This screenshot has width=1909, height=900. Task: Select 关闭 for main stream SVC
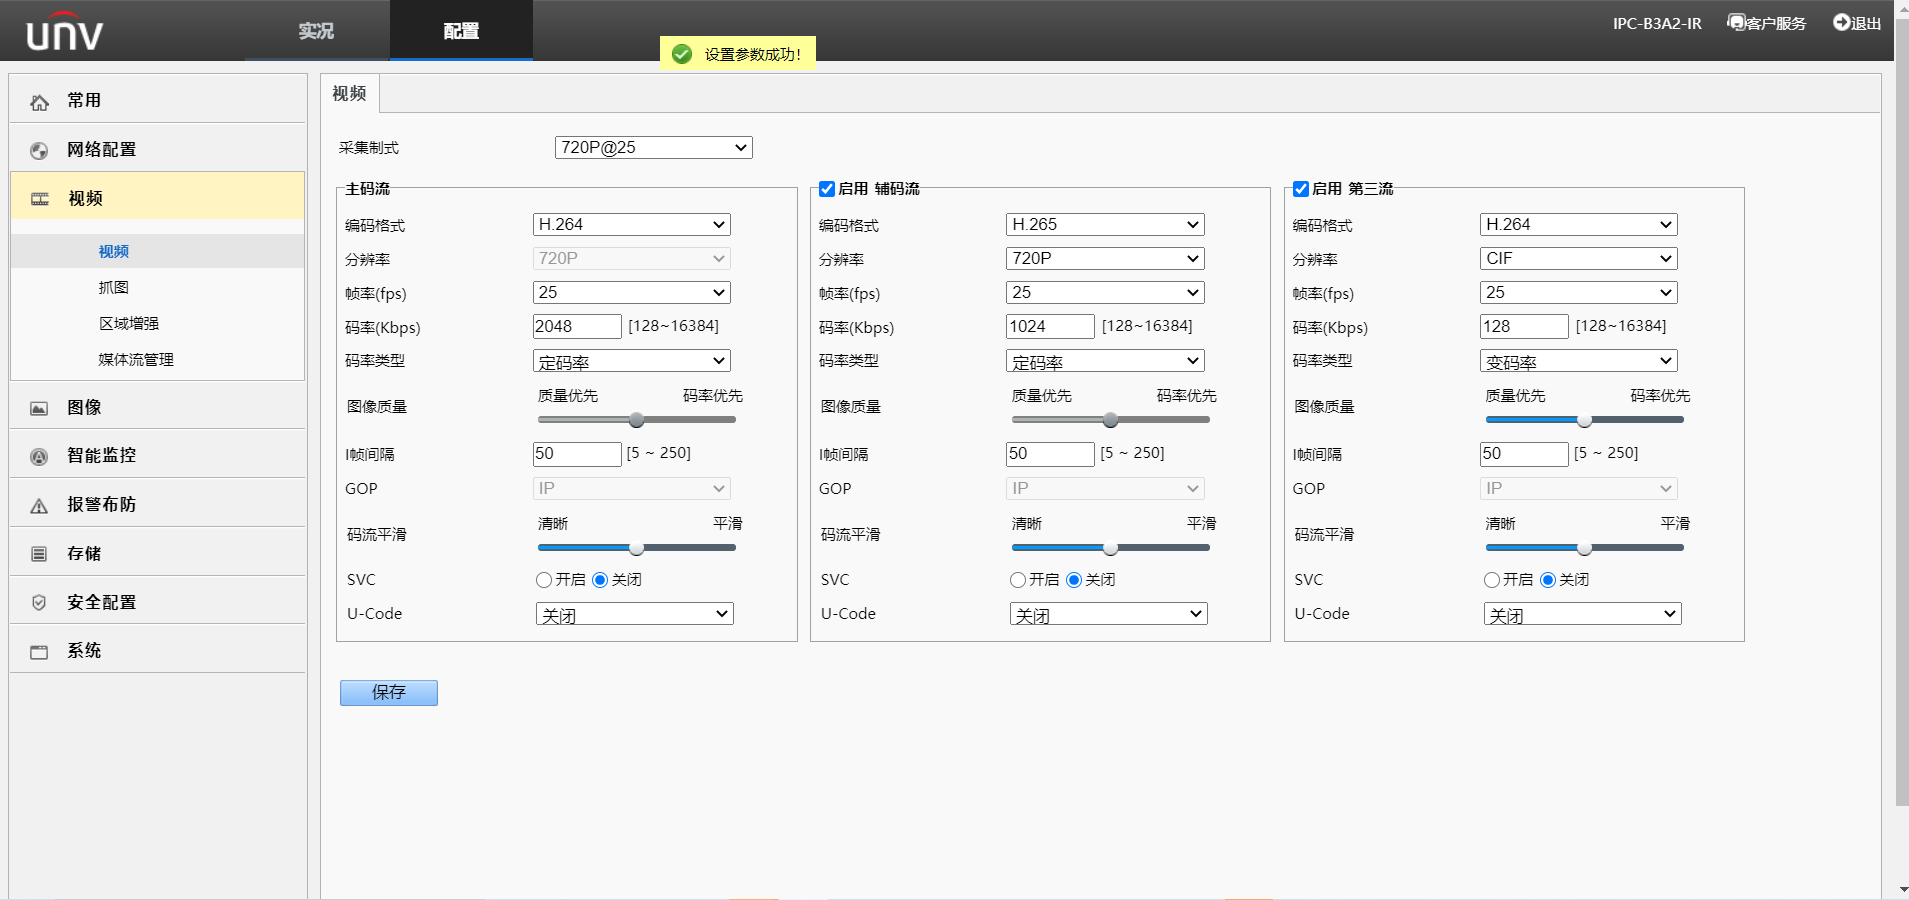point(600,580)
